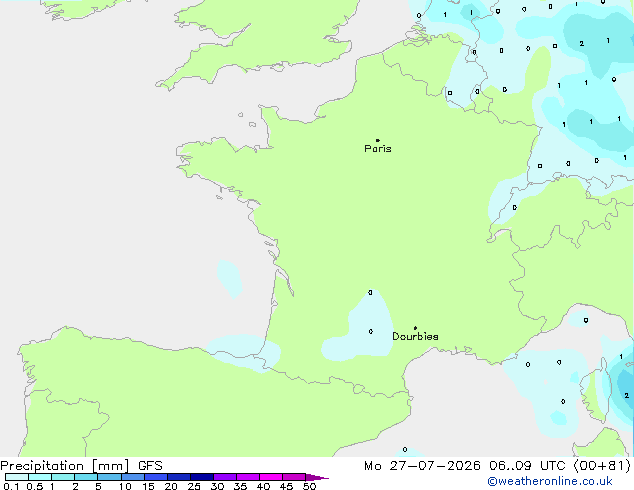Pick the 5 to 10 mm legend swatch
Viewport: 634px width, 490px height.
click(x=109, y=477)
